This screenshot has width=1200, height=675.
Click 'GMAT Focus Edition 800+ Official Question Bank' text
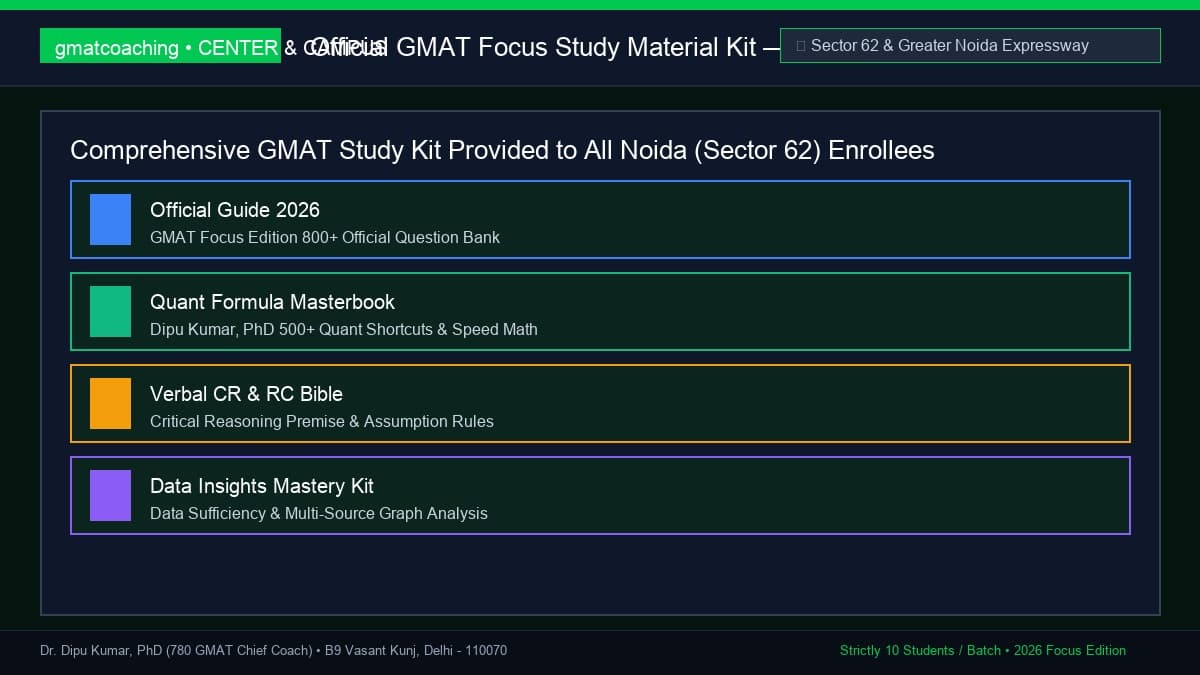[x=325, y=238]
